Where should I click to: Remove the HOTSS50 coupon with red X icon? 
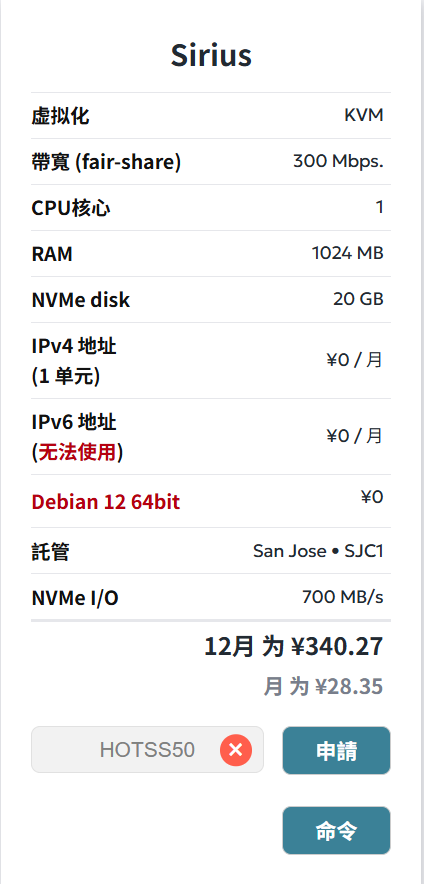coord(236,750)
